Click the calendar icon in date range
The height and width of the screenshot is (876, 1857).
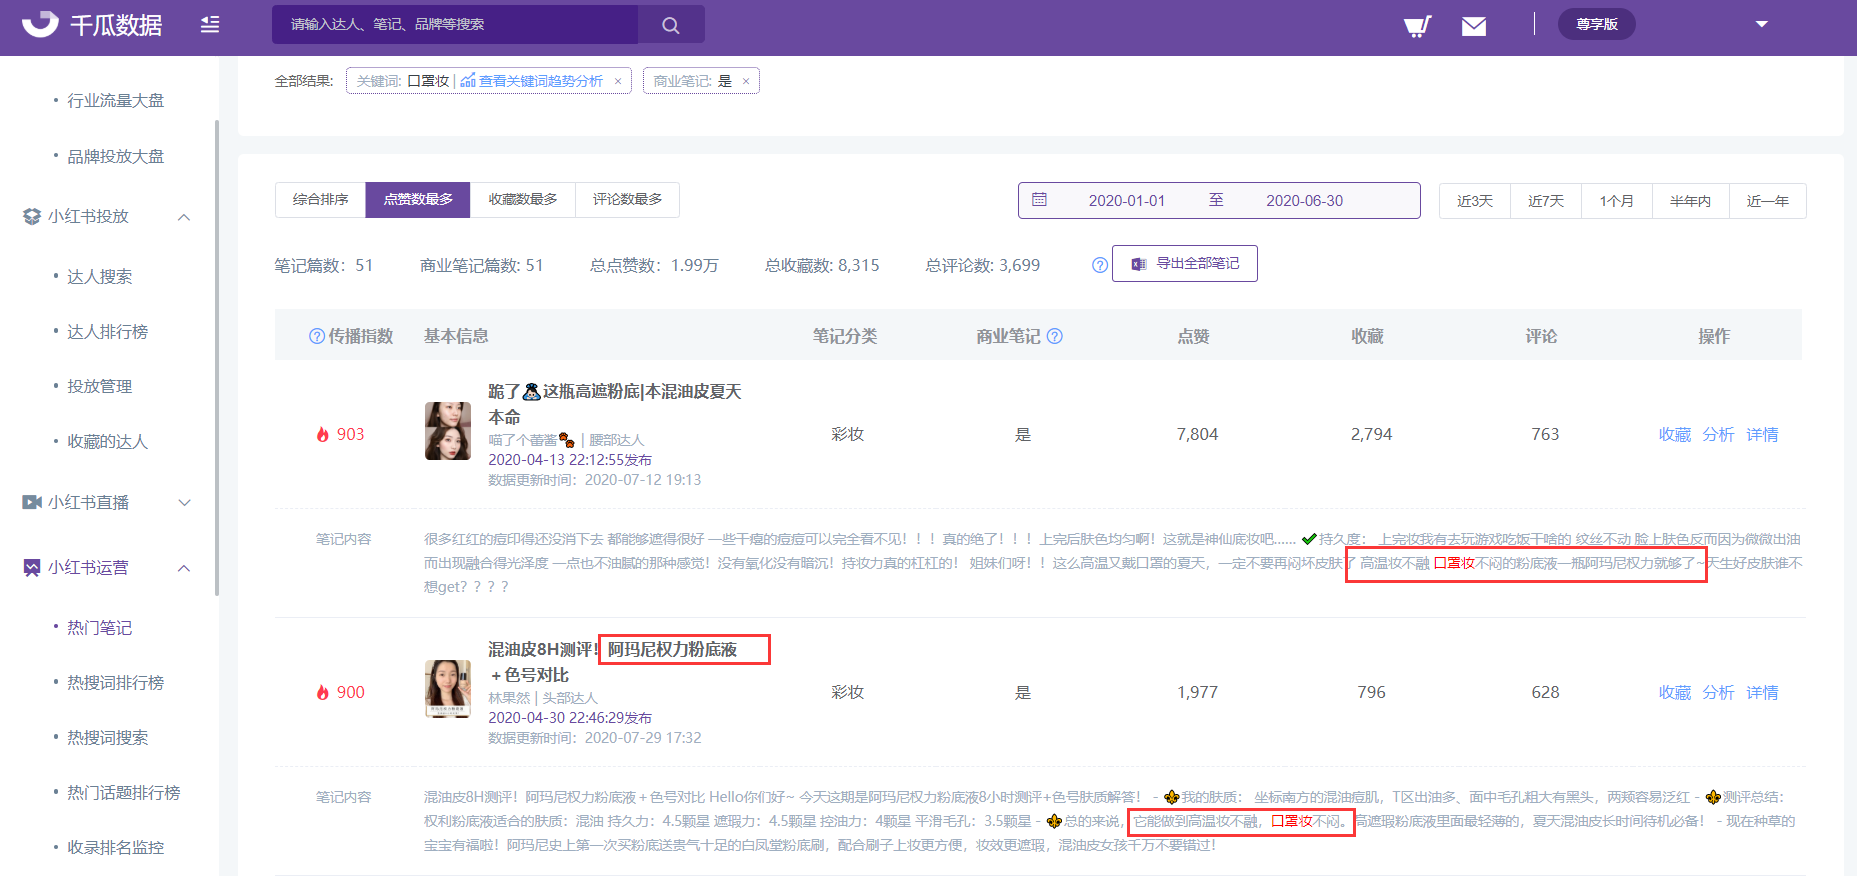click(x=1039, y=200)
